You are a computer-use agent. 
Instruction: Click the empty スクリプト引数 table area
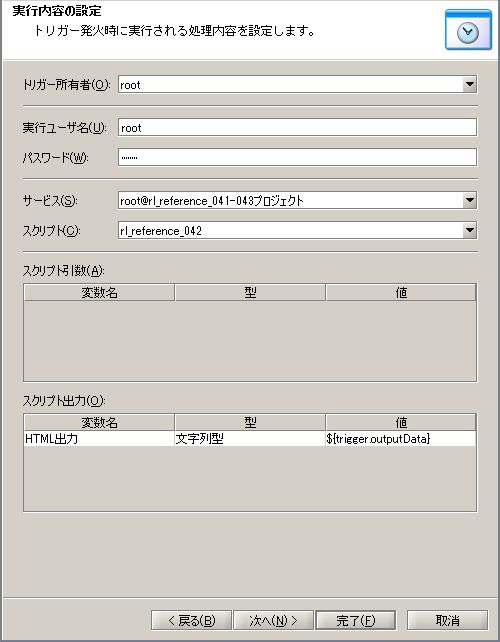pos(250,341)
